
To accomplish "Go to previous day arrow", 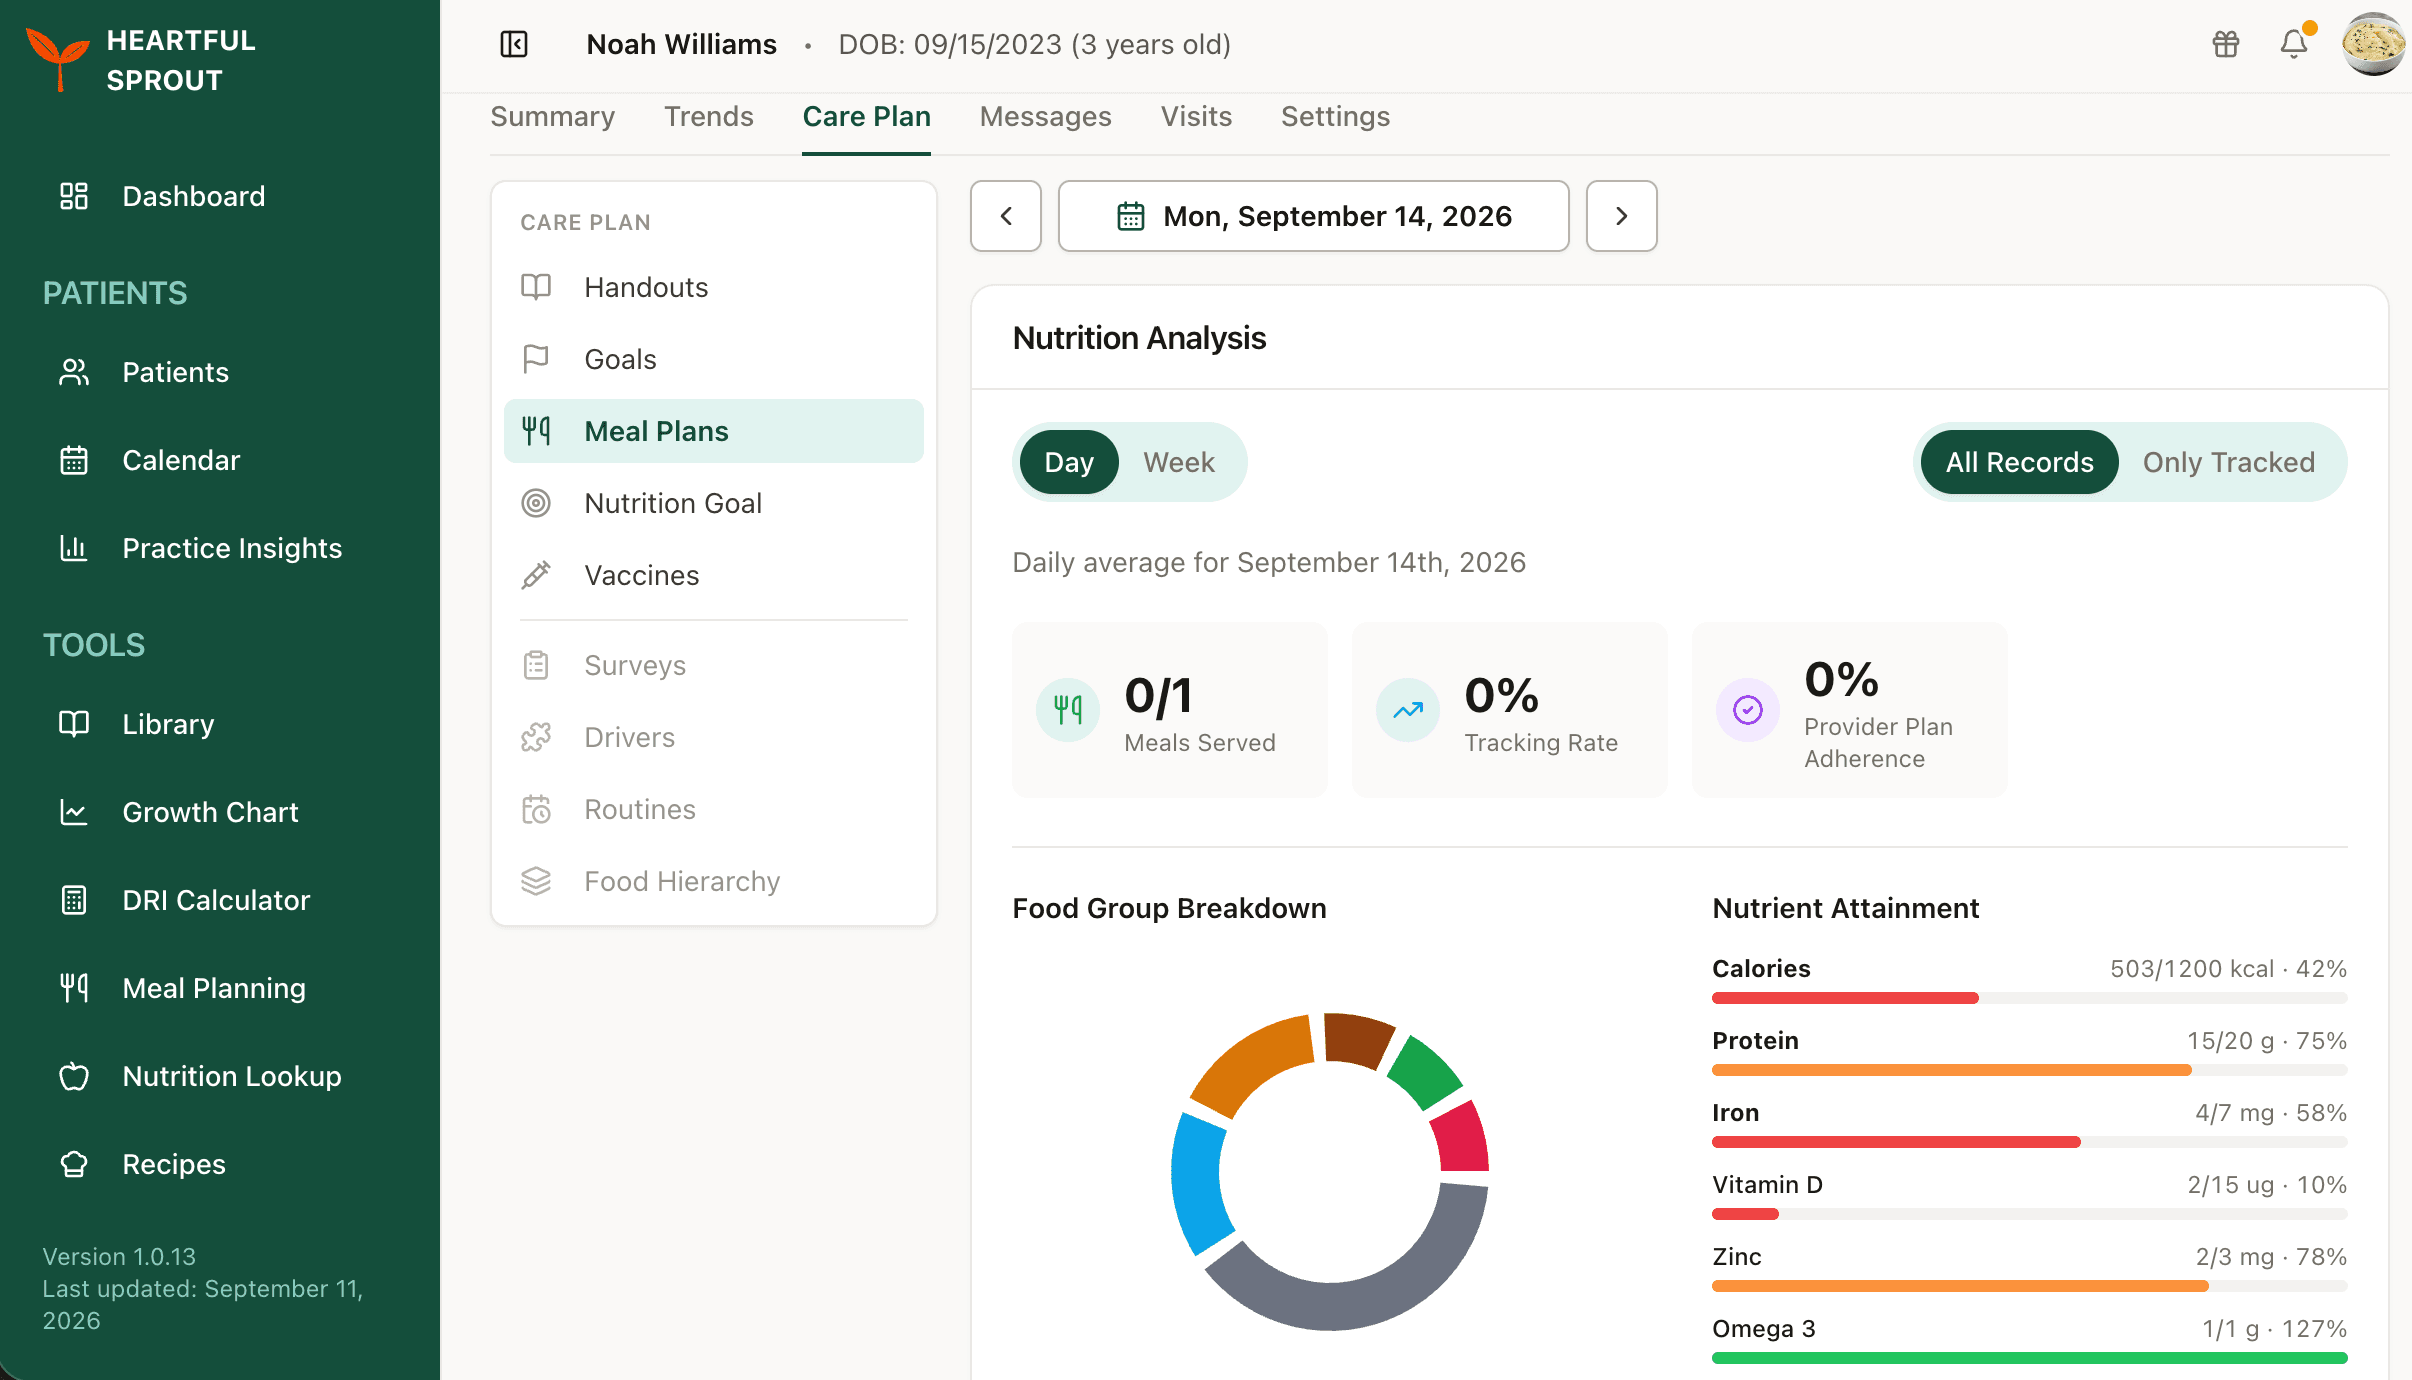I will click(x=1006, y=216).
